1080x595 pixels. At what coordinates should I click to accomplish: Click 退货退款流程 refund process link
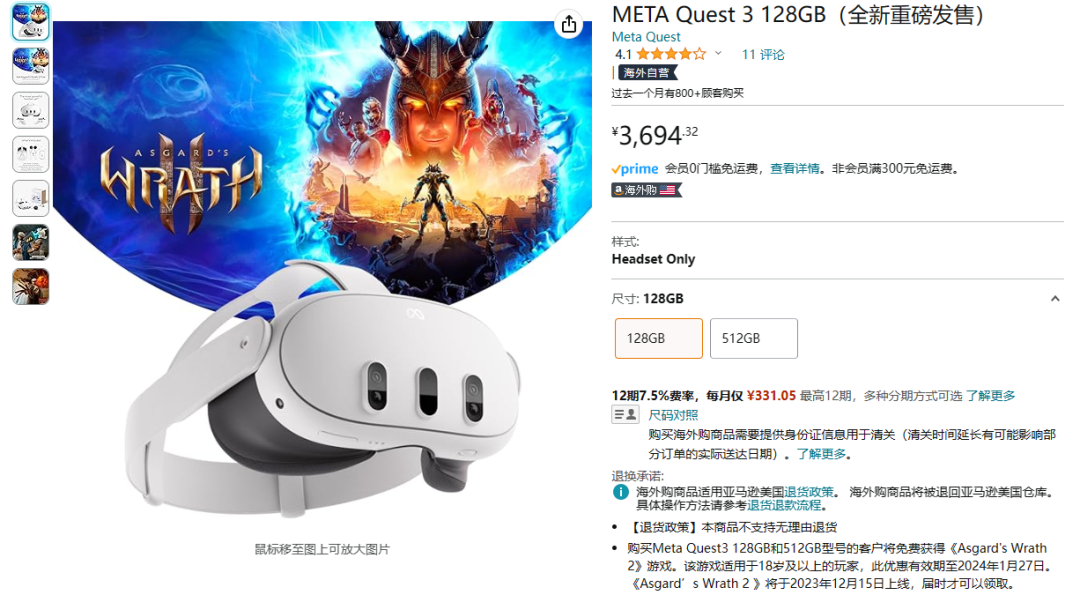click(784, 505)
